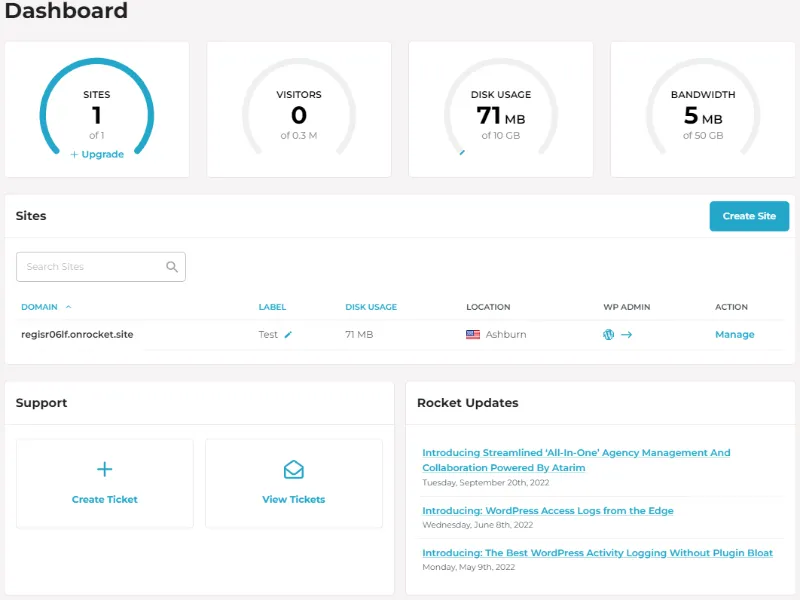Click the US flag icon beside Ashburn
Screen dimensions: 800x600
[472, 334]
